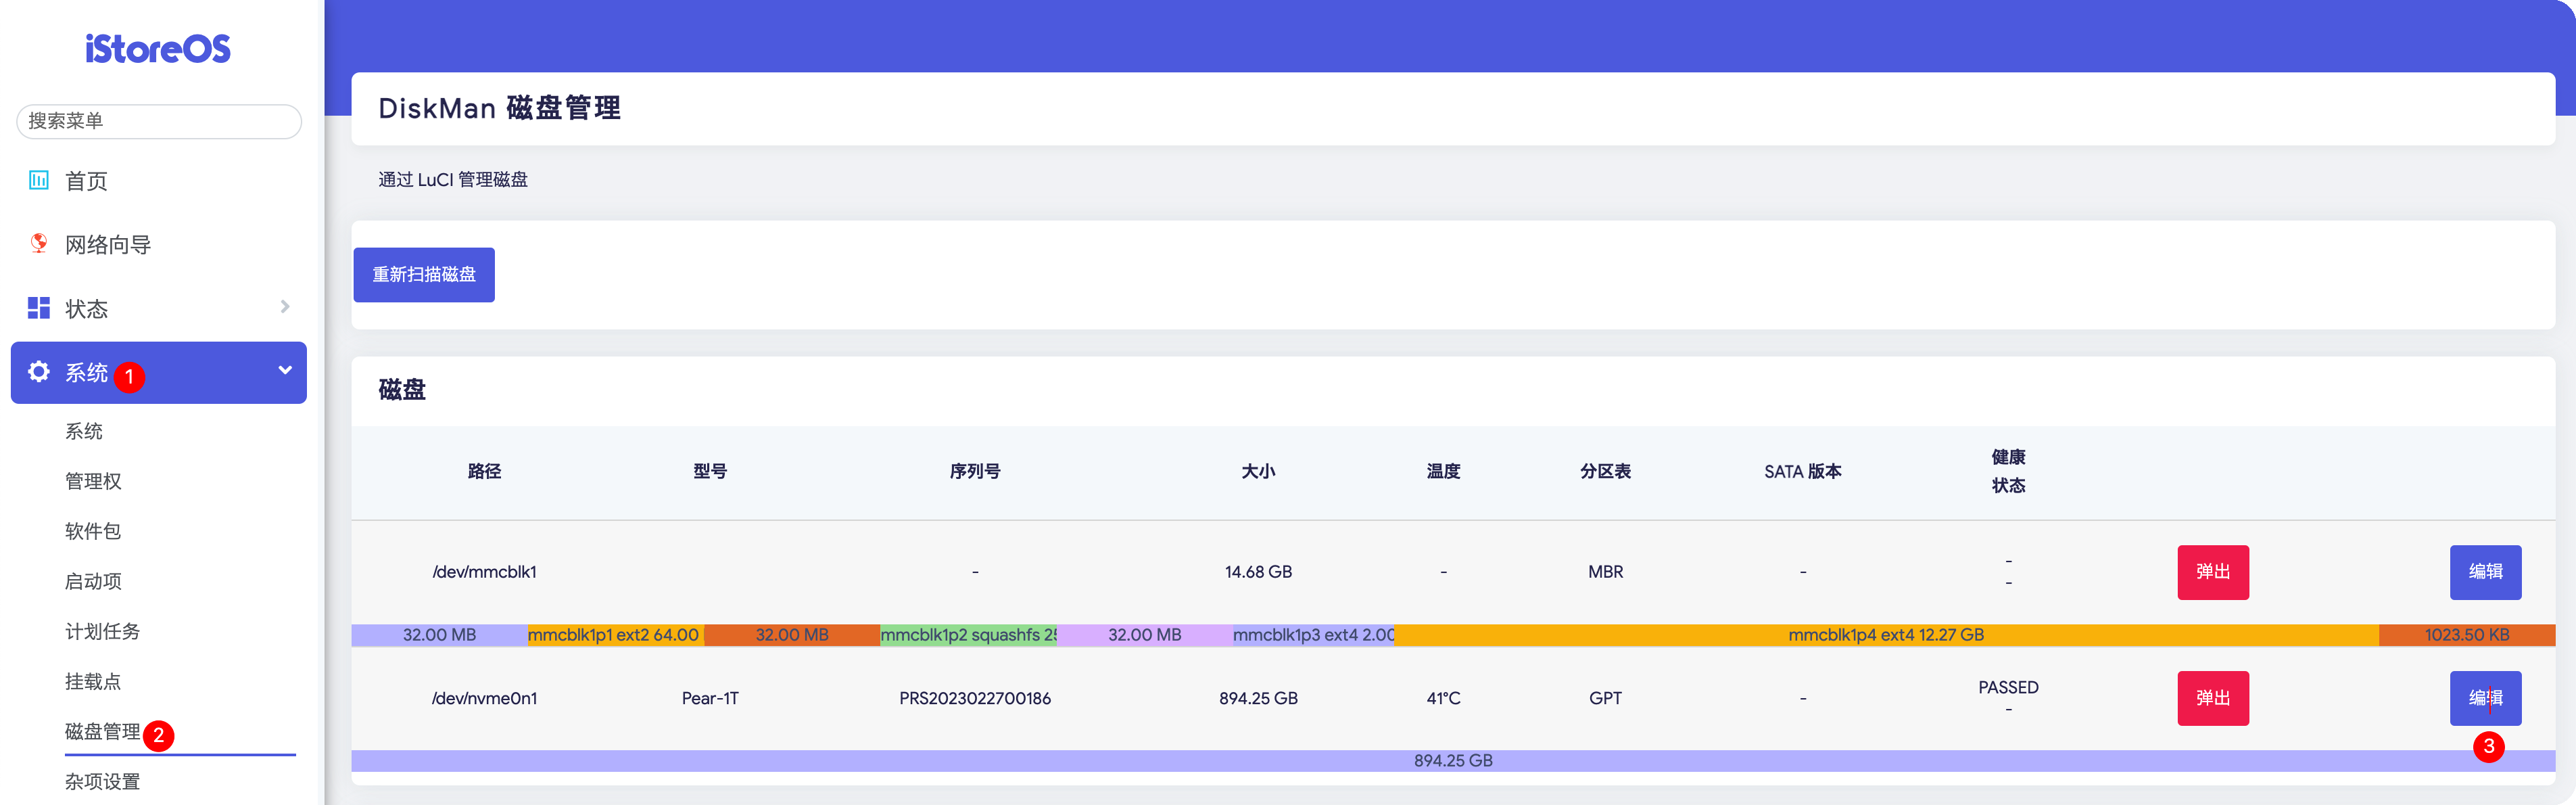This screenshot has width=2576, height=805.
Task: Click the GPT partition table cell
Action: (x=1605, y=698)
